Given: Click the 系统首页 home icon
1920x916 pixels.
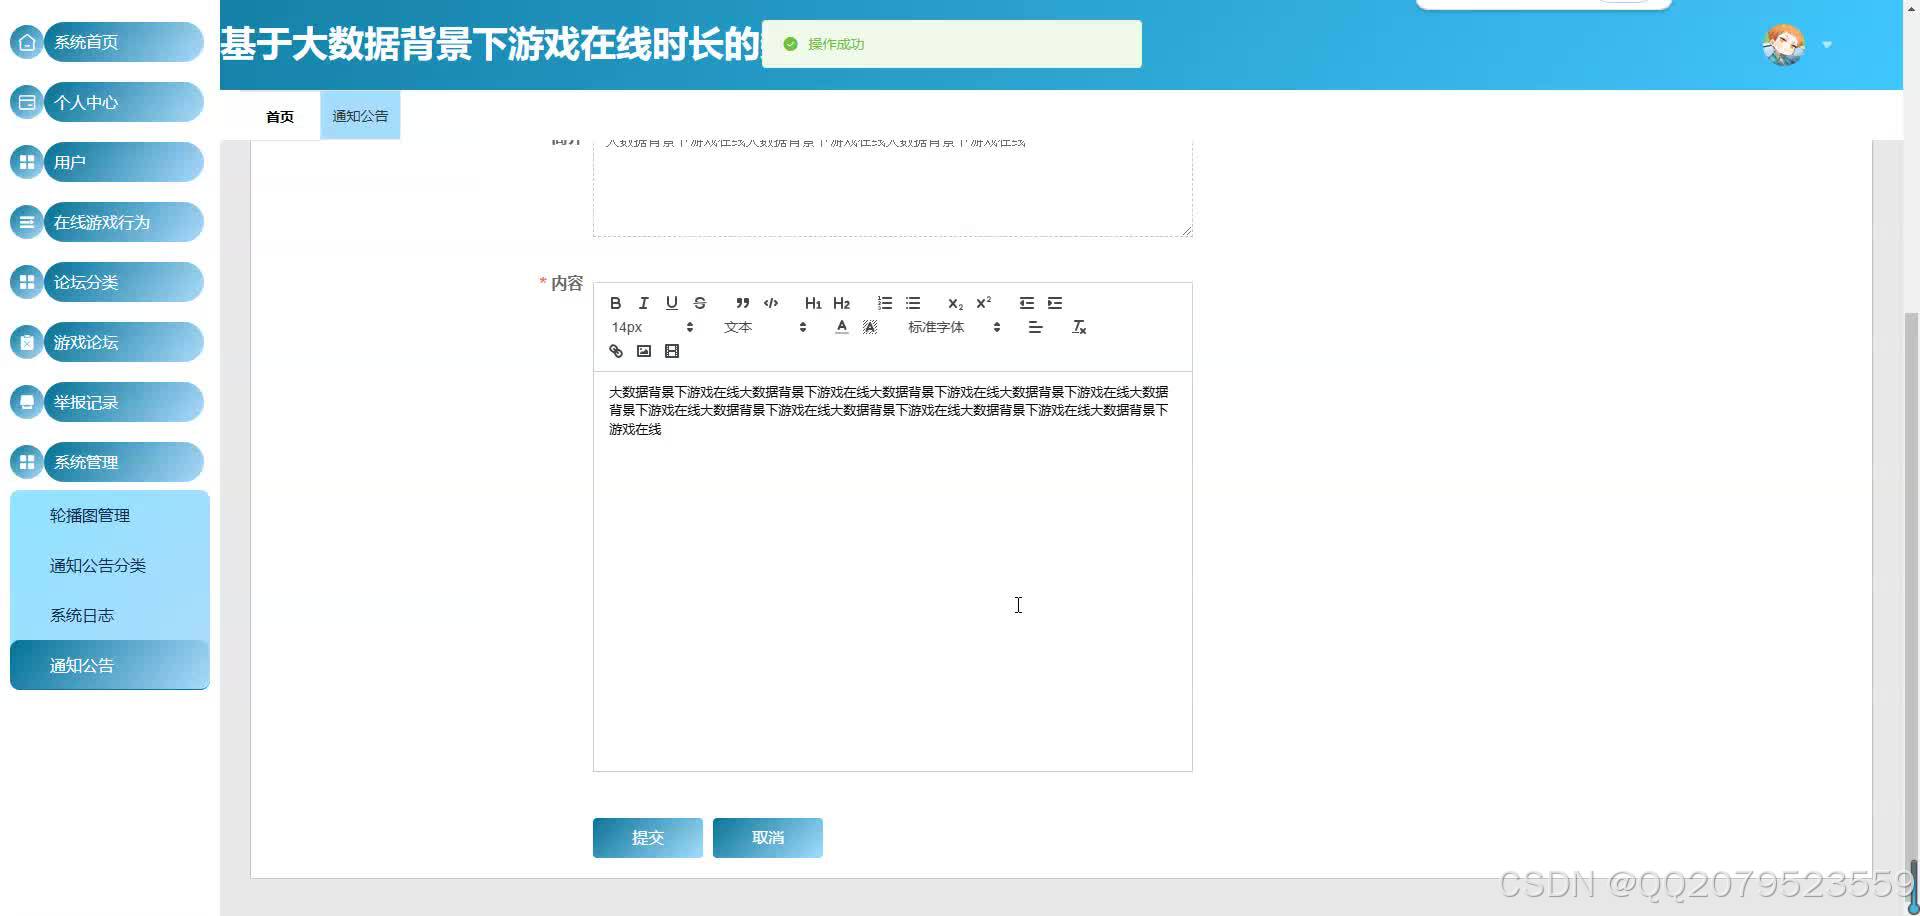Looking at the screenshot, I should coord(27,42).
